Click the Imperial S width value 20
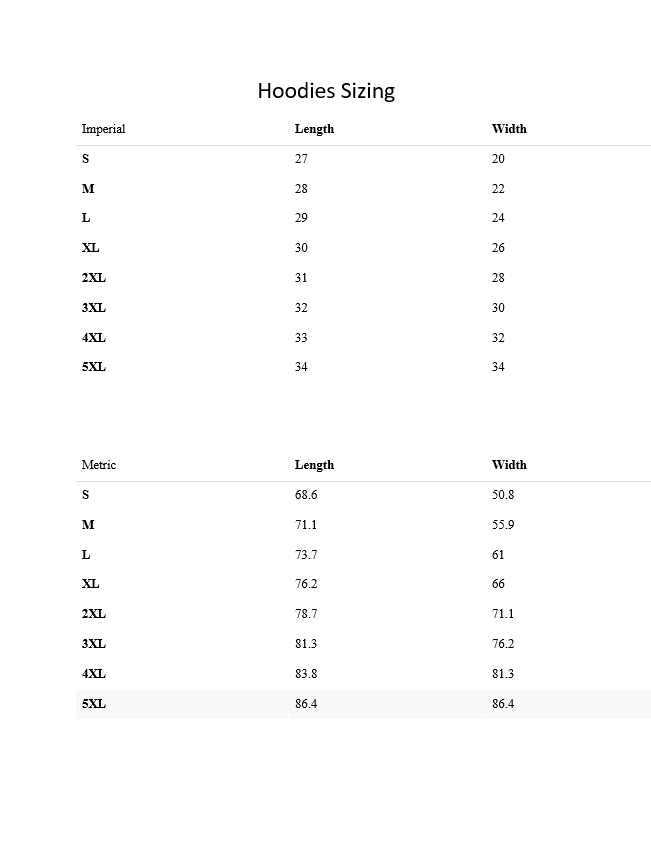 click(498, 159)
